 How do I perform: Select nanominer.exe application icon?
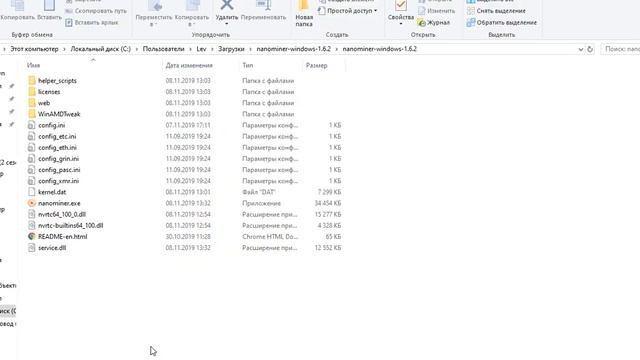31,203
